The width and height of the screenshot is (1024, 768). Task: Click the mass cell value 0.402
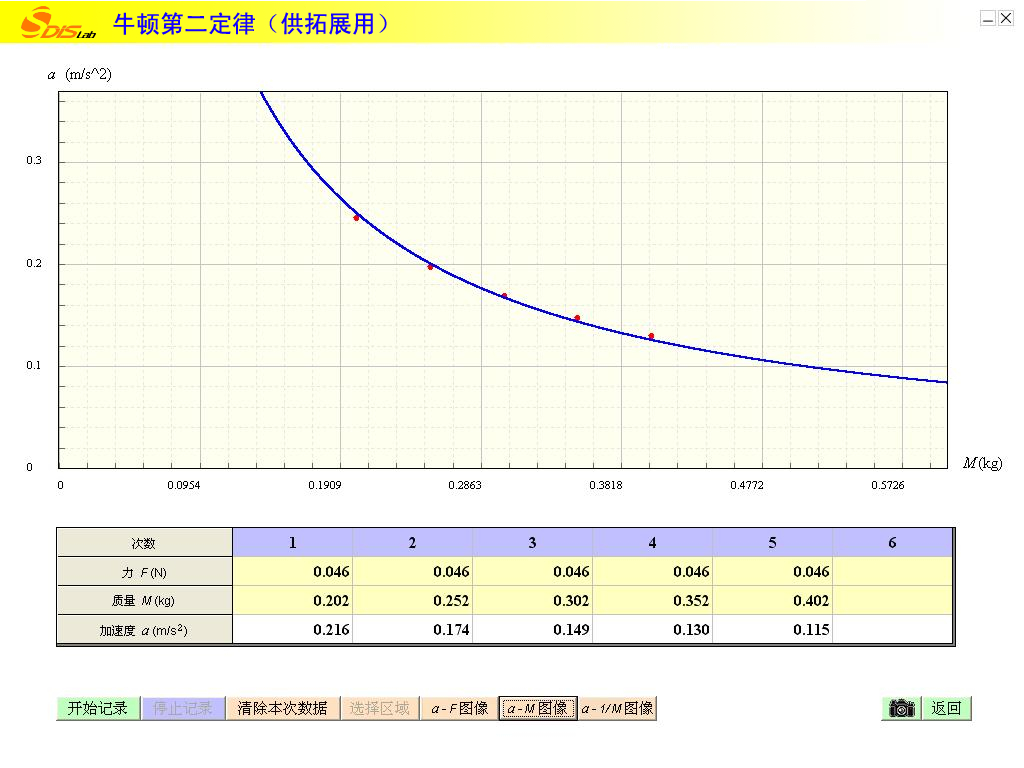772,601
